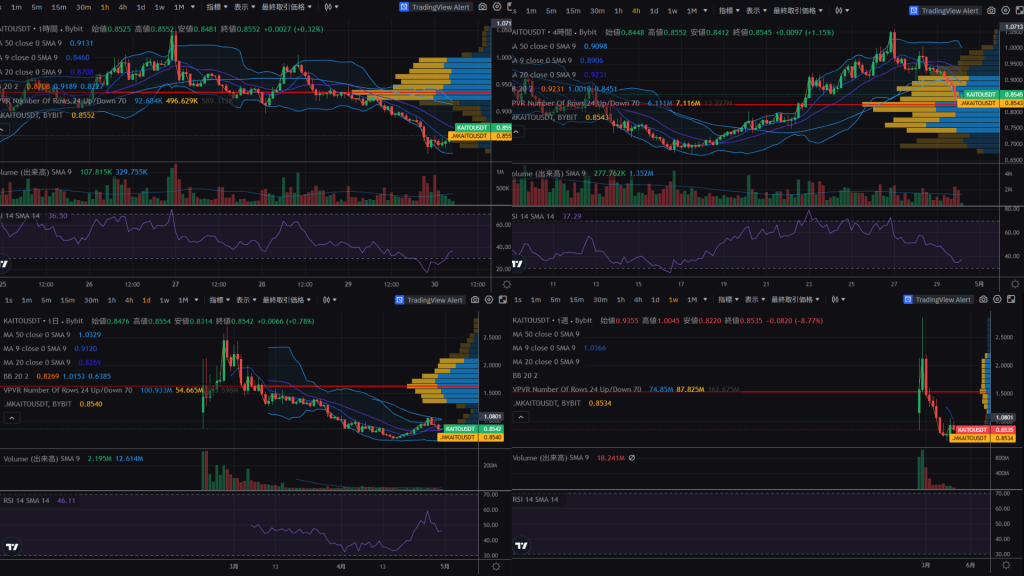The image size is (1024, 576).
Task: Switch the weekly chart to 1h timeframe
Action: 620,299
